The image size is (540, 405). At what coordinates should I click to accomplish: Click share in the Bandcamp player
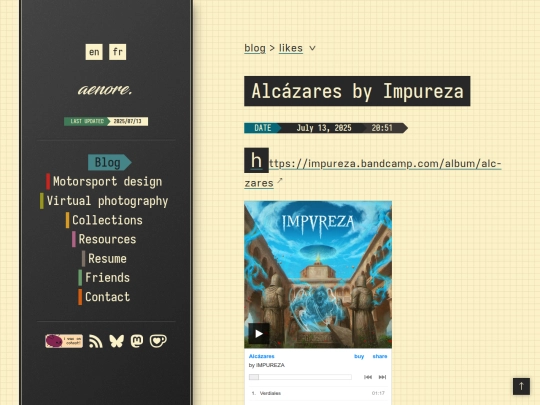[x=380, y=356]
